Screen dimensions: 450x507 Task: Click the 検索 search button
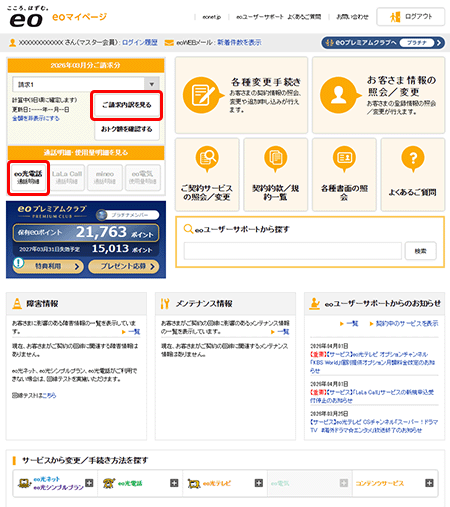421,251
